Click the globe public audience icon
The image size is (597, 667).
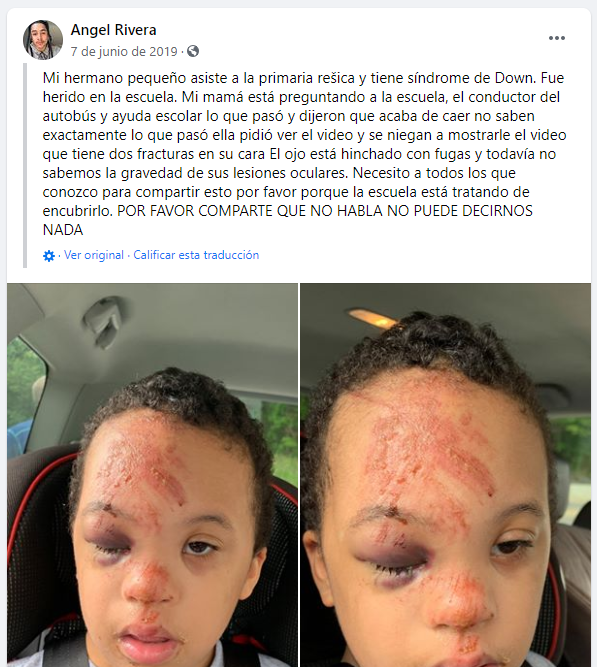(x=193, y=51)
